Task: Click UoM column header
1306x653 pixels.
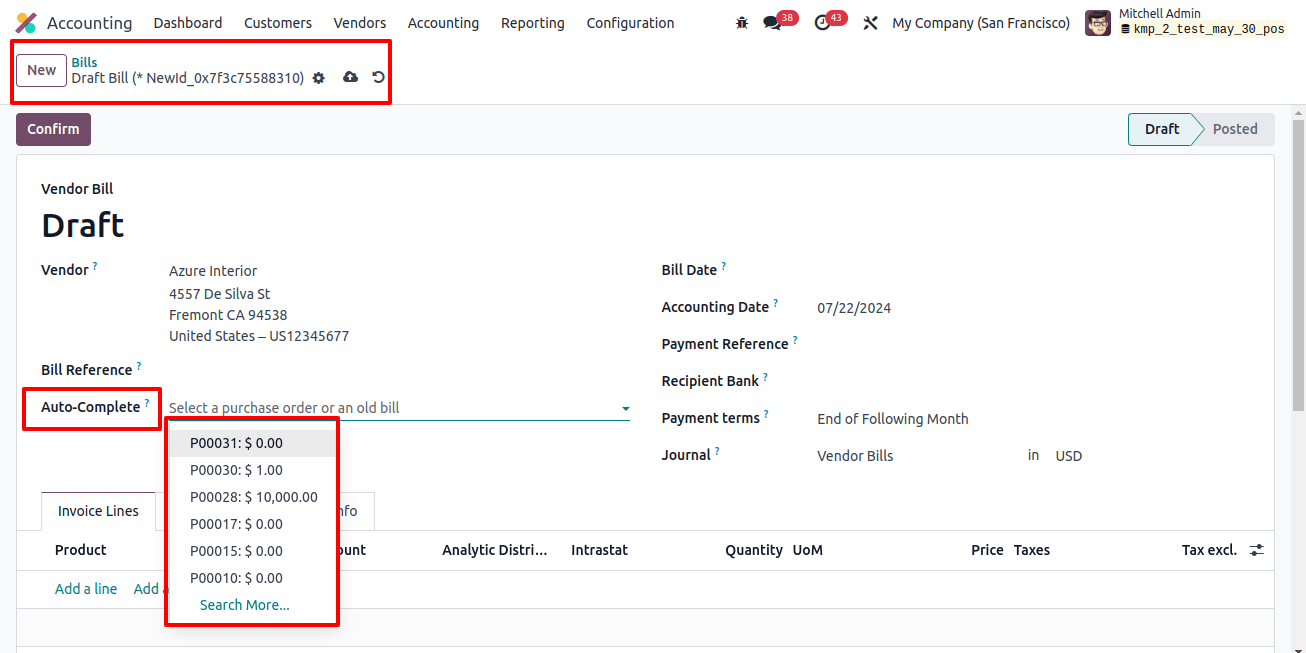Action: [808, 550]
